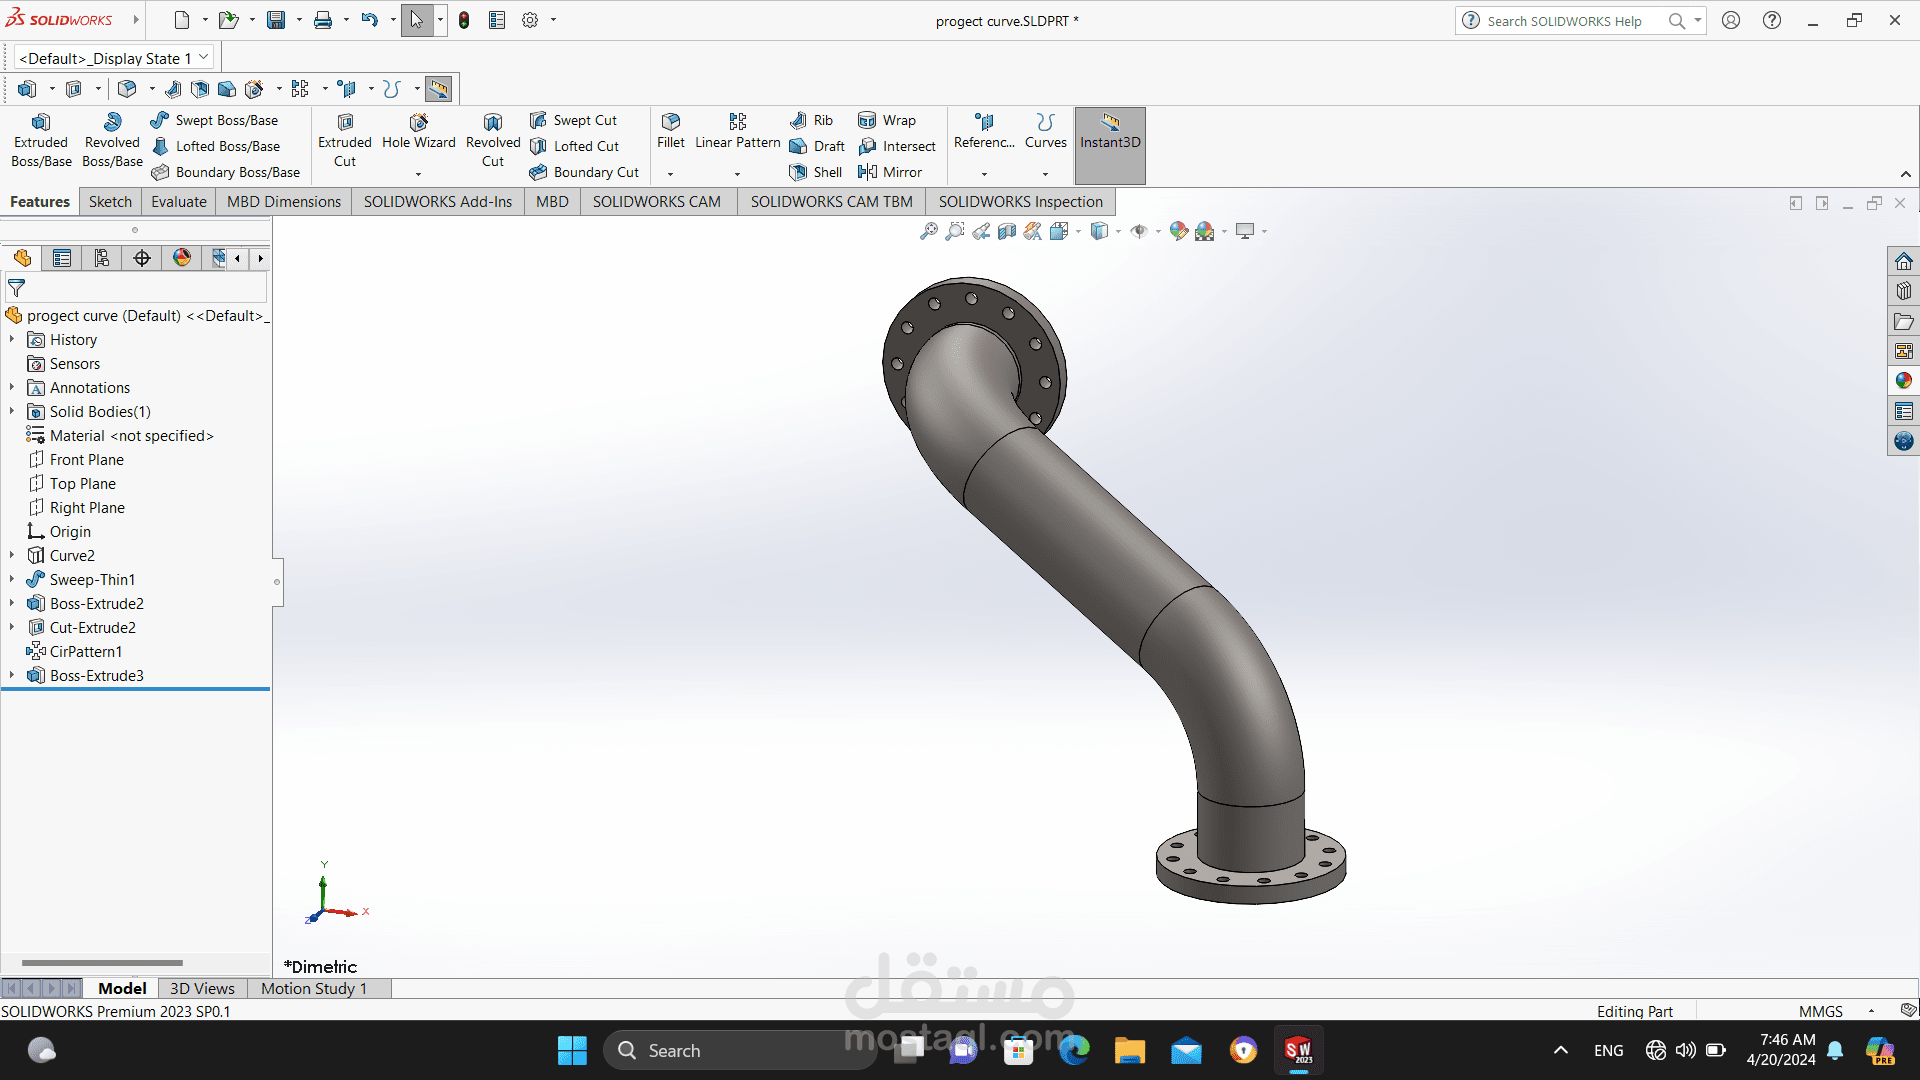
Task: Click the Search SOLIDWORKS Help field
Action: 1565,21
